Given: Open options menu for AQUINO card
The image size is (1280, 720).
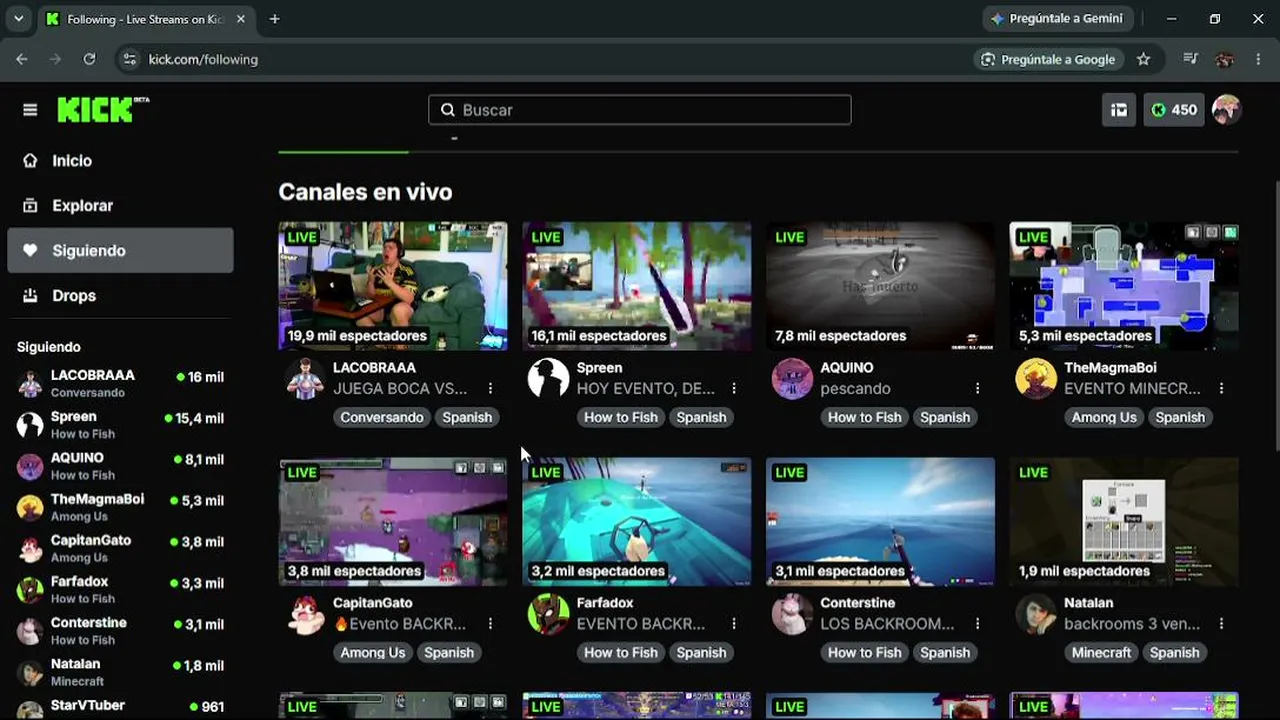Looking at the screenshot, I should (977, 388).
